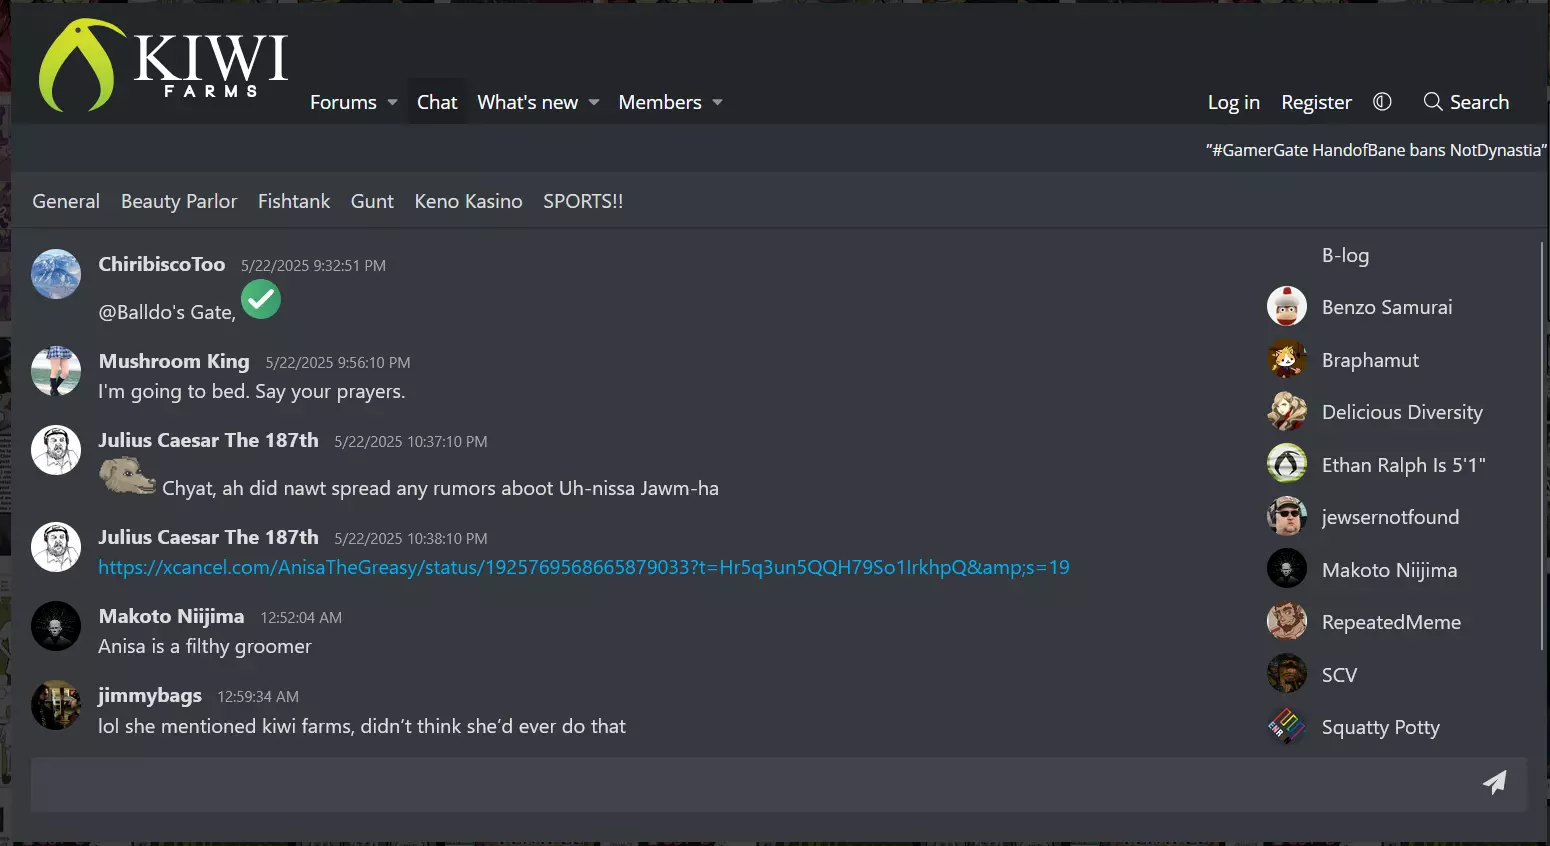Screen dimensions: 1550x846
Task: Open the Members menu item
Action: (x=660, y=102)
